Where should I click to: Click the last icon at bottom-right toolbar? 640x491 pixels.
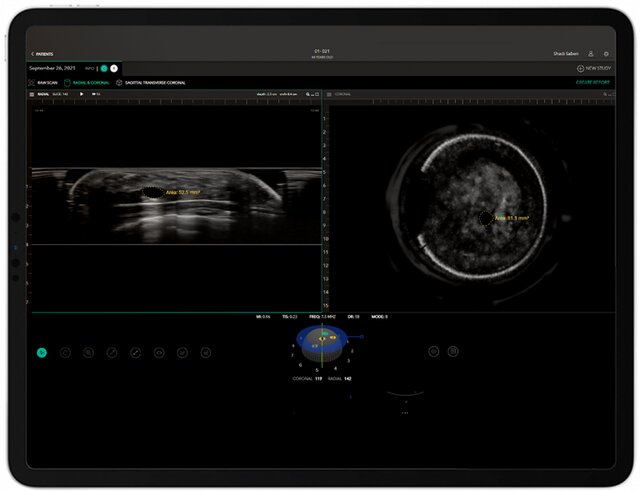coord(453,352)
